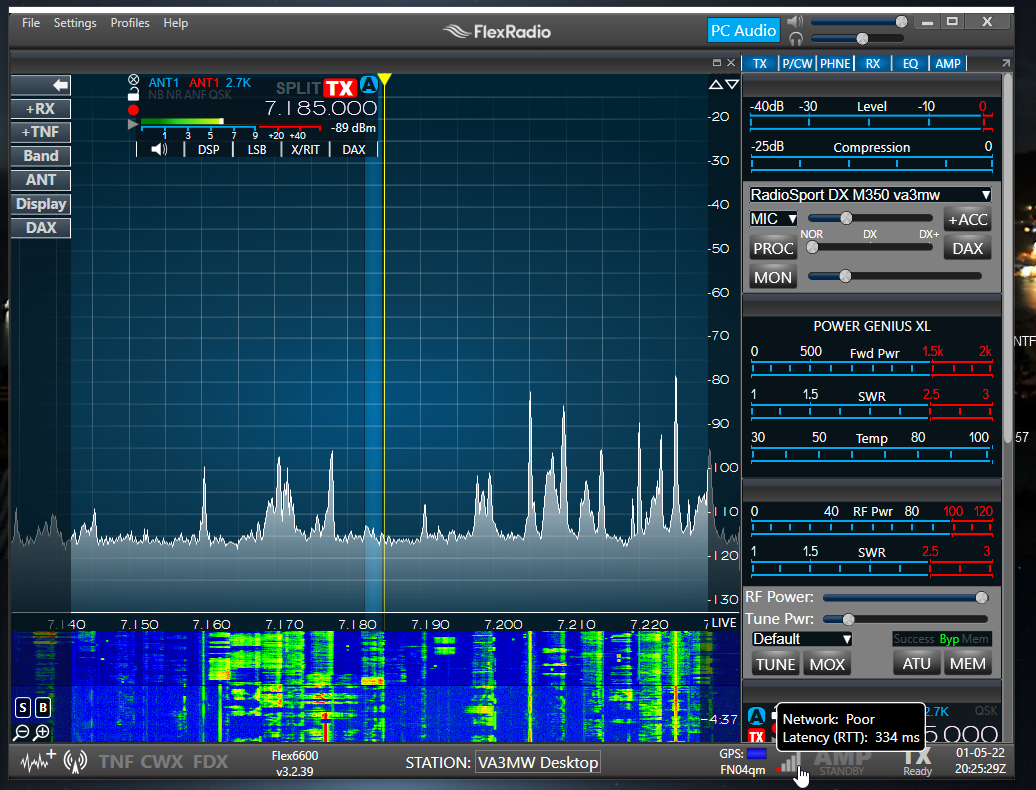
Task: Toggle MOX transmit
Action: click(827, 664)
